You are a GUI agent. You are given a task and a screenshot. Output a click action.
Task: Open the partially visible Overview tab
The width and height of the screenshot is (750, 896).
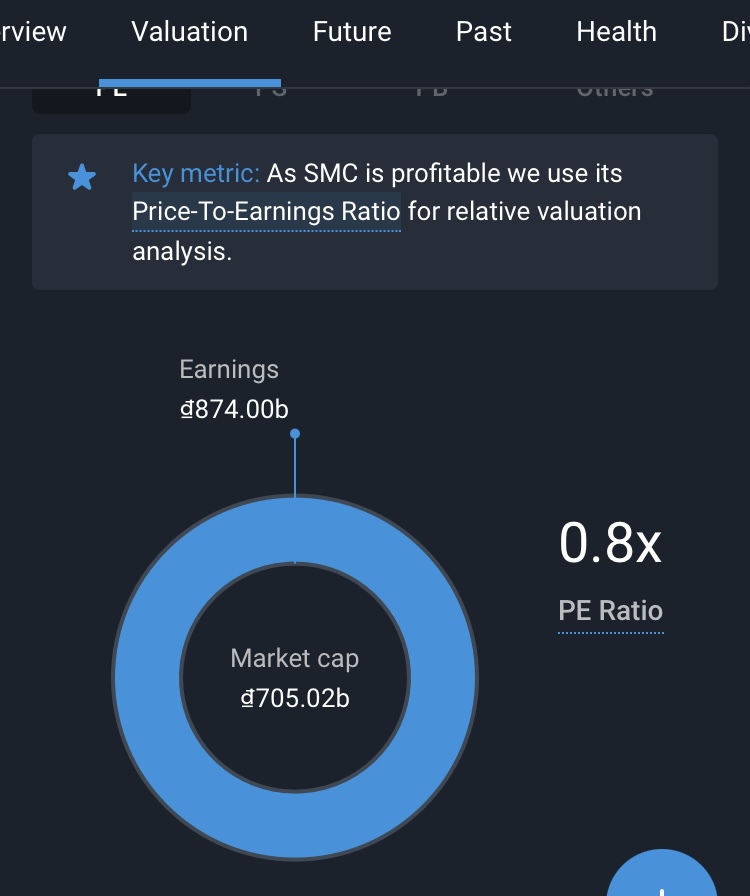pyautogui.click(x=32, y=32)
